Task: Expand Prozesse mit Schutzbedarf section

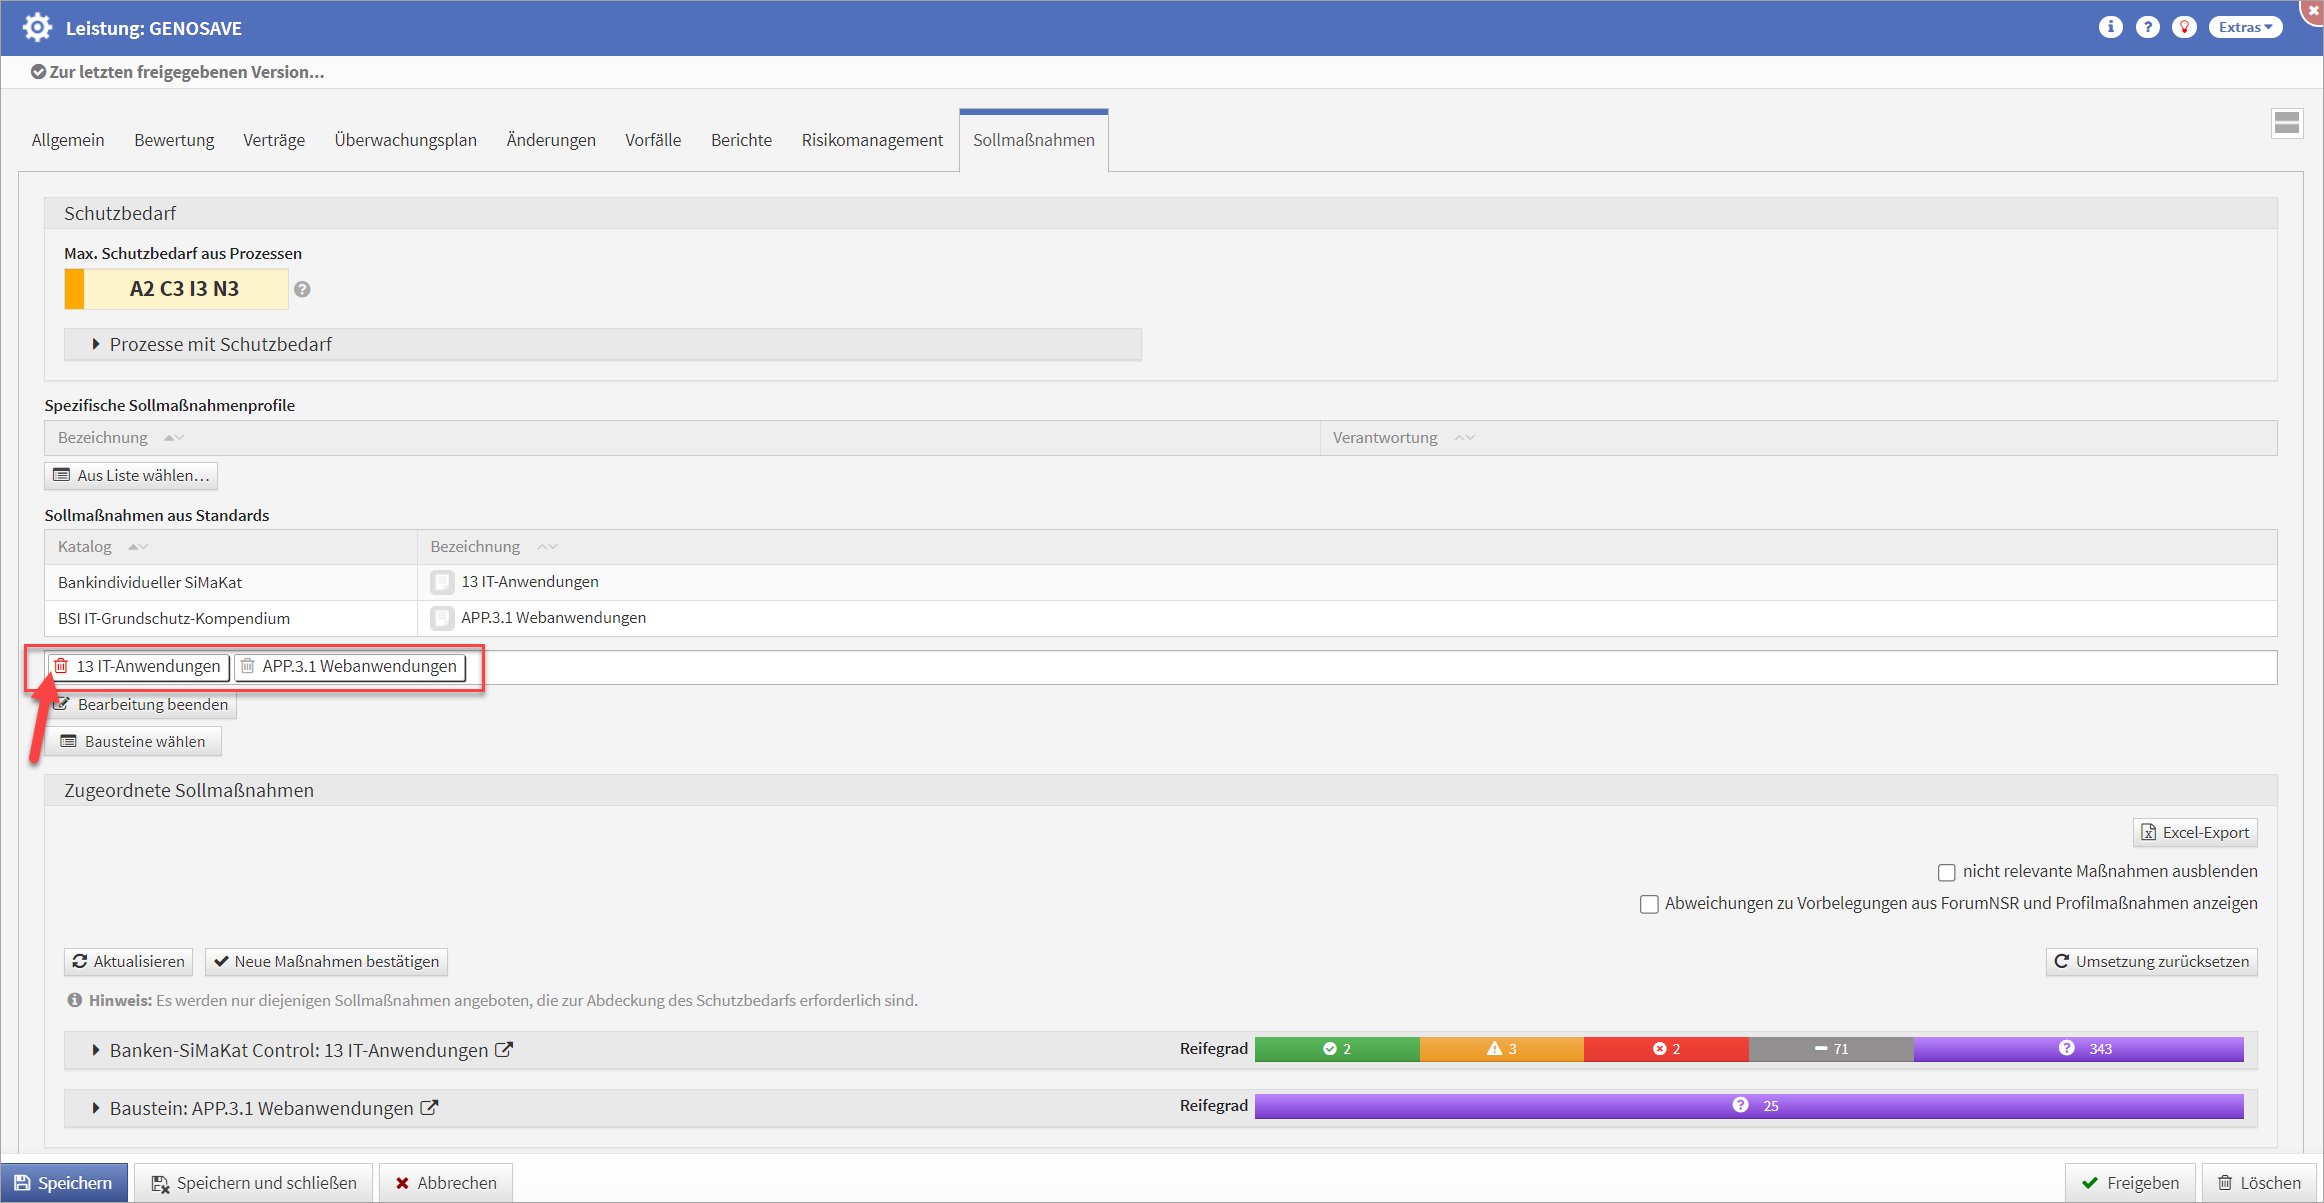Action: [x=96, y=344]
